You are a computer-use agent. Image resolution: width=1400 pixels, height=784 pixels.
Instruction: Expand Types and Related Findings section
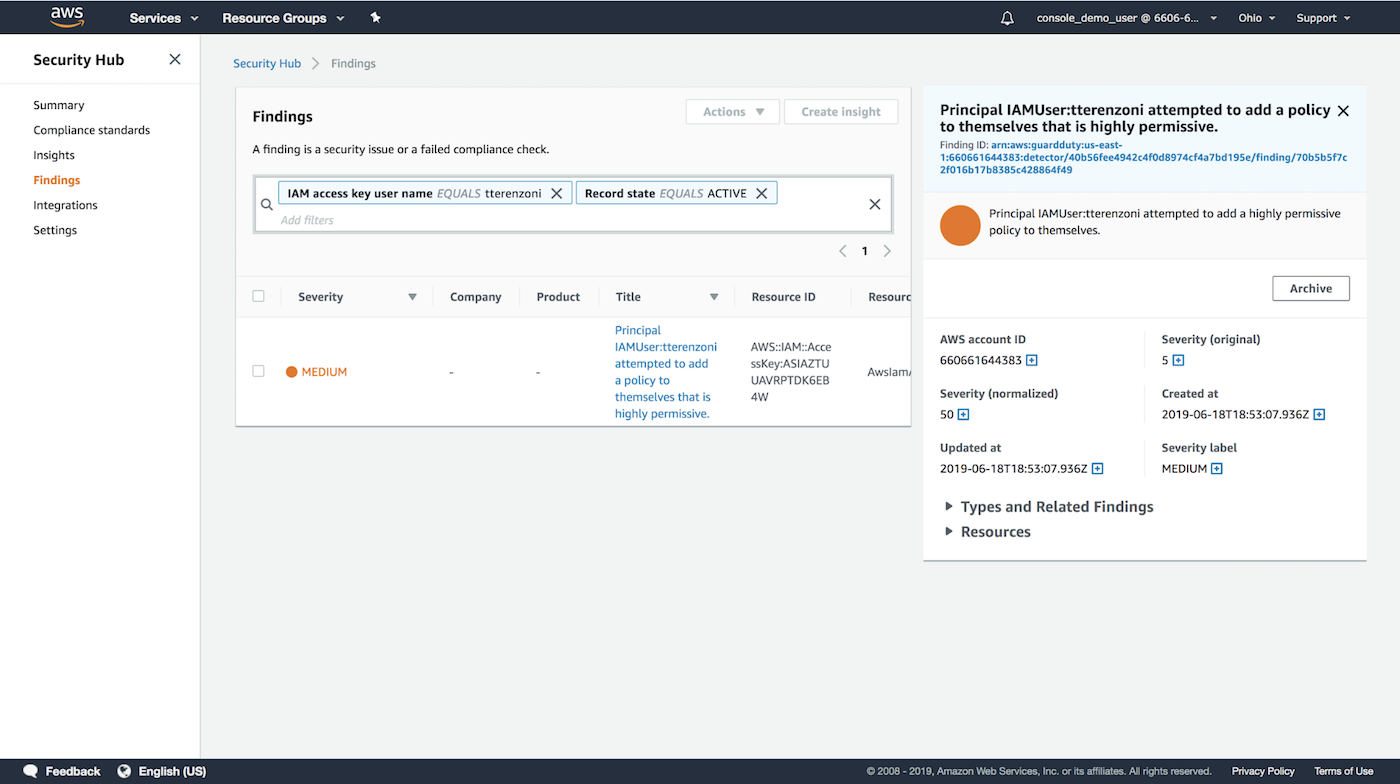click(x=1056, y=507)
